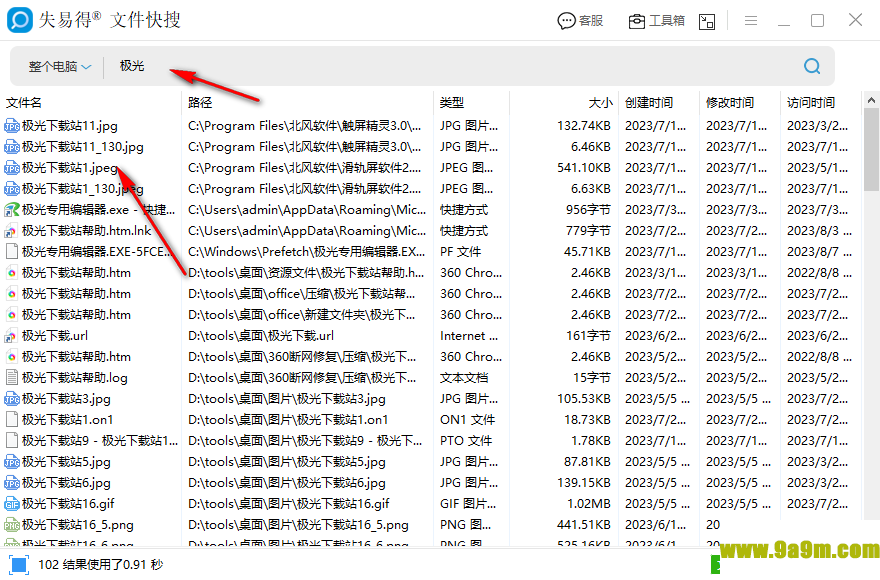Click path C:\Windows\Prefetch\极光专用编辑器
This screenshot has height=580, width=880.
[306, 252]
